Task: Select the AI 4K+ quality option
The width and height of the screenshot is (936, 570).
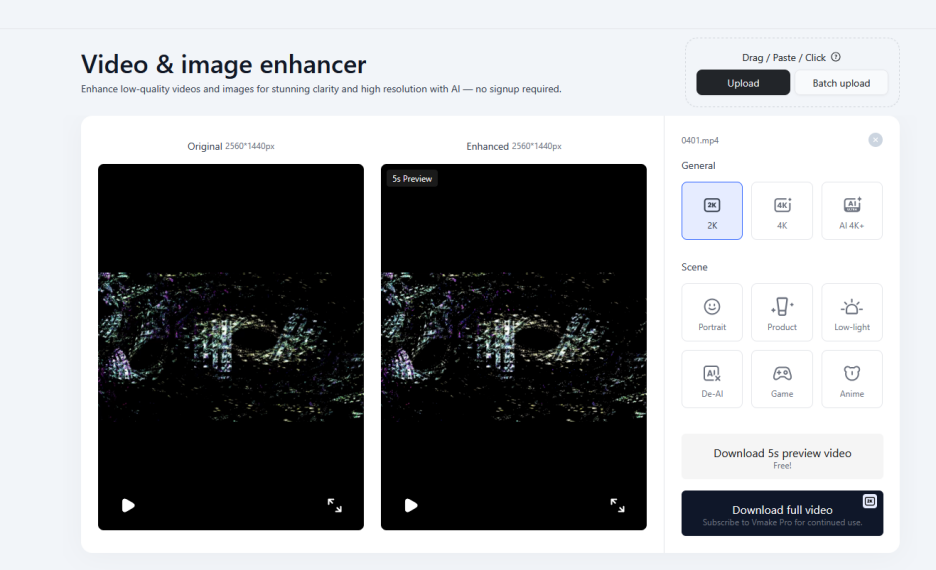Action: (x=852, y=211)
